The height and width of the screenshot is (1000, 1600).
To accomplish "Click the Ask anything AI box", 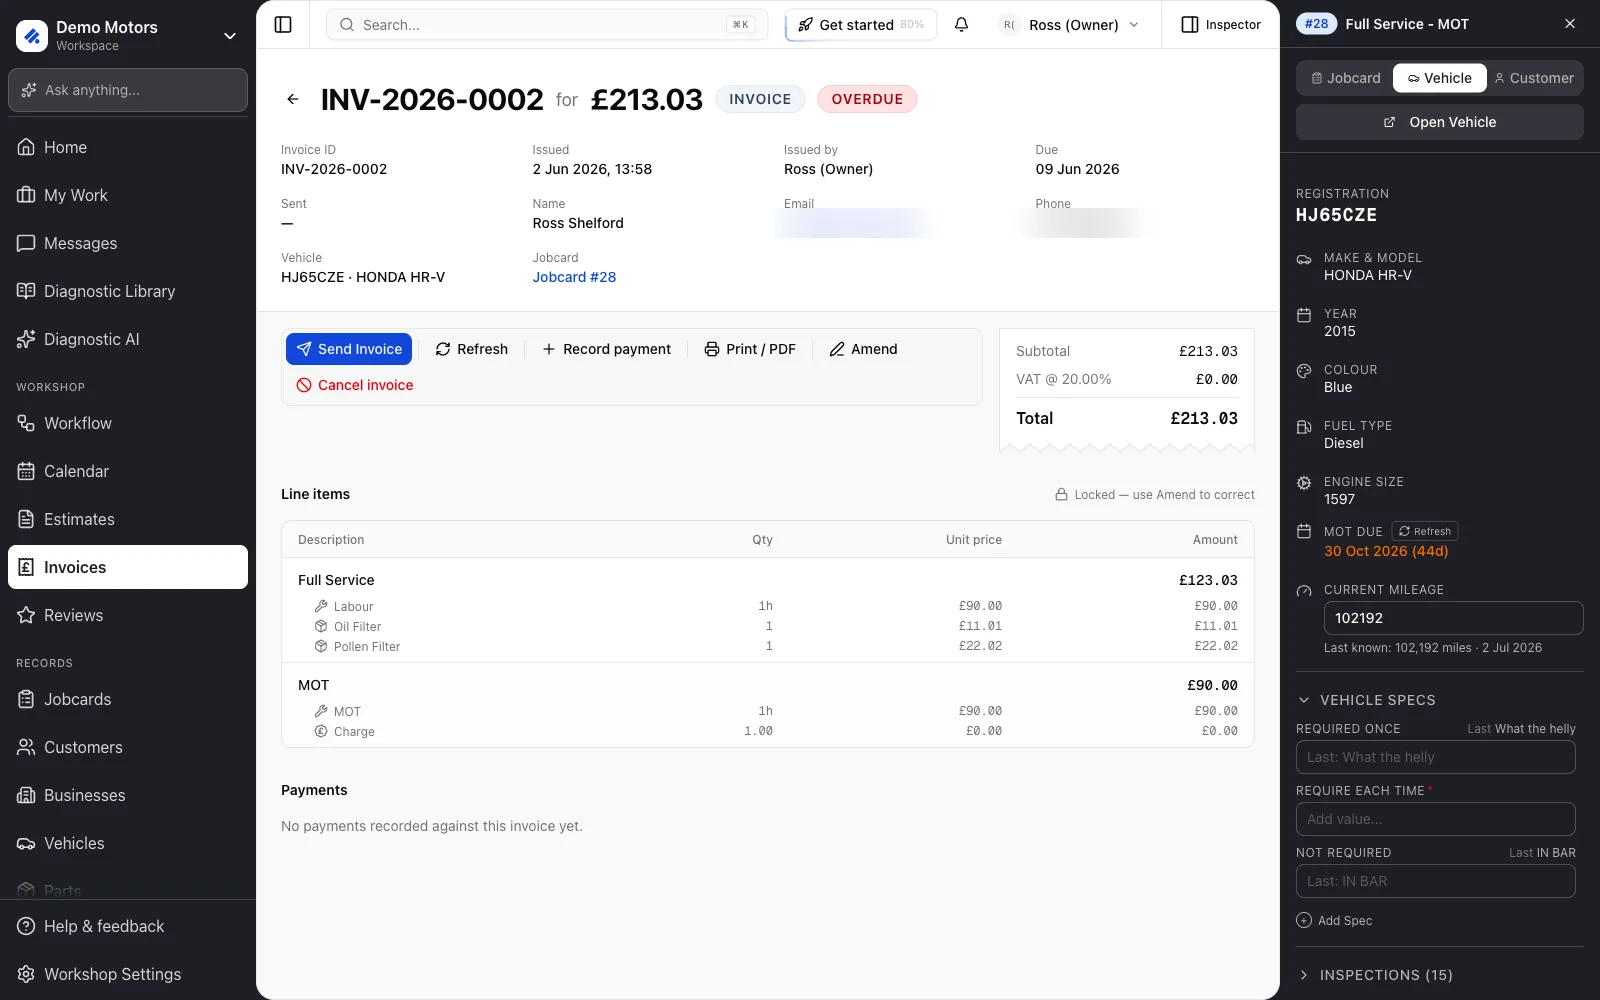I will (x=128, y=90).
